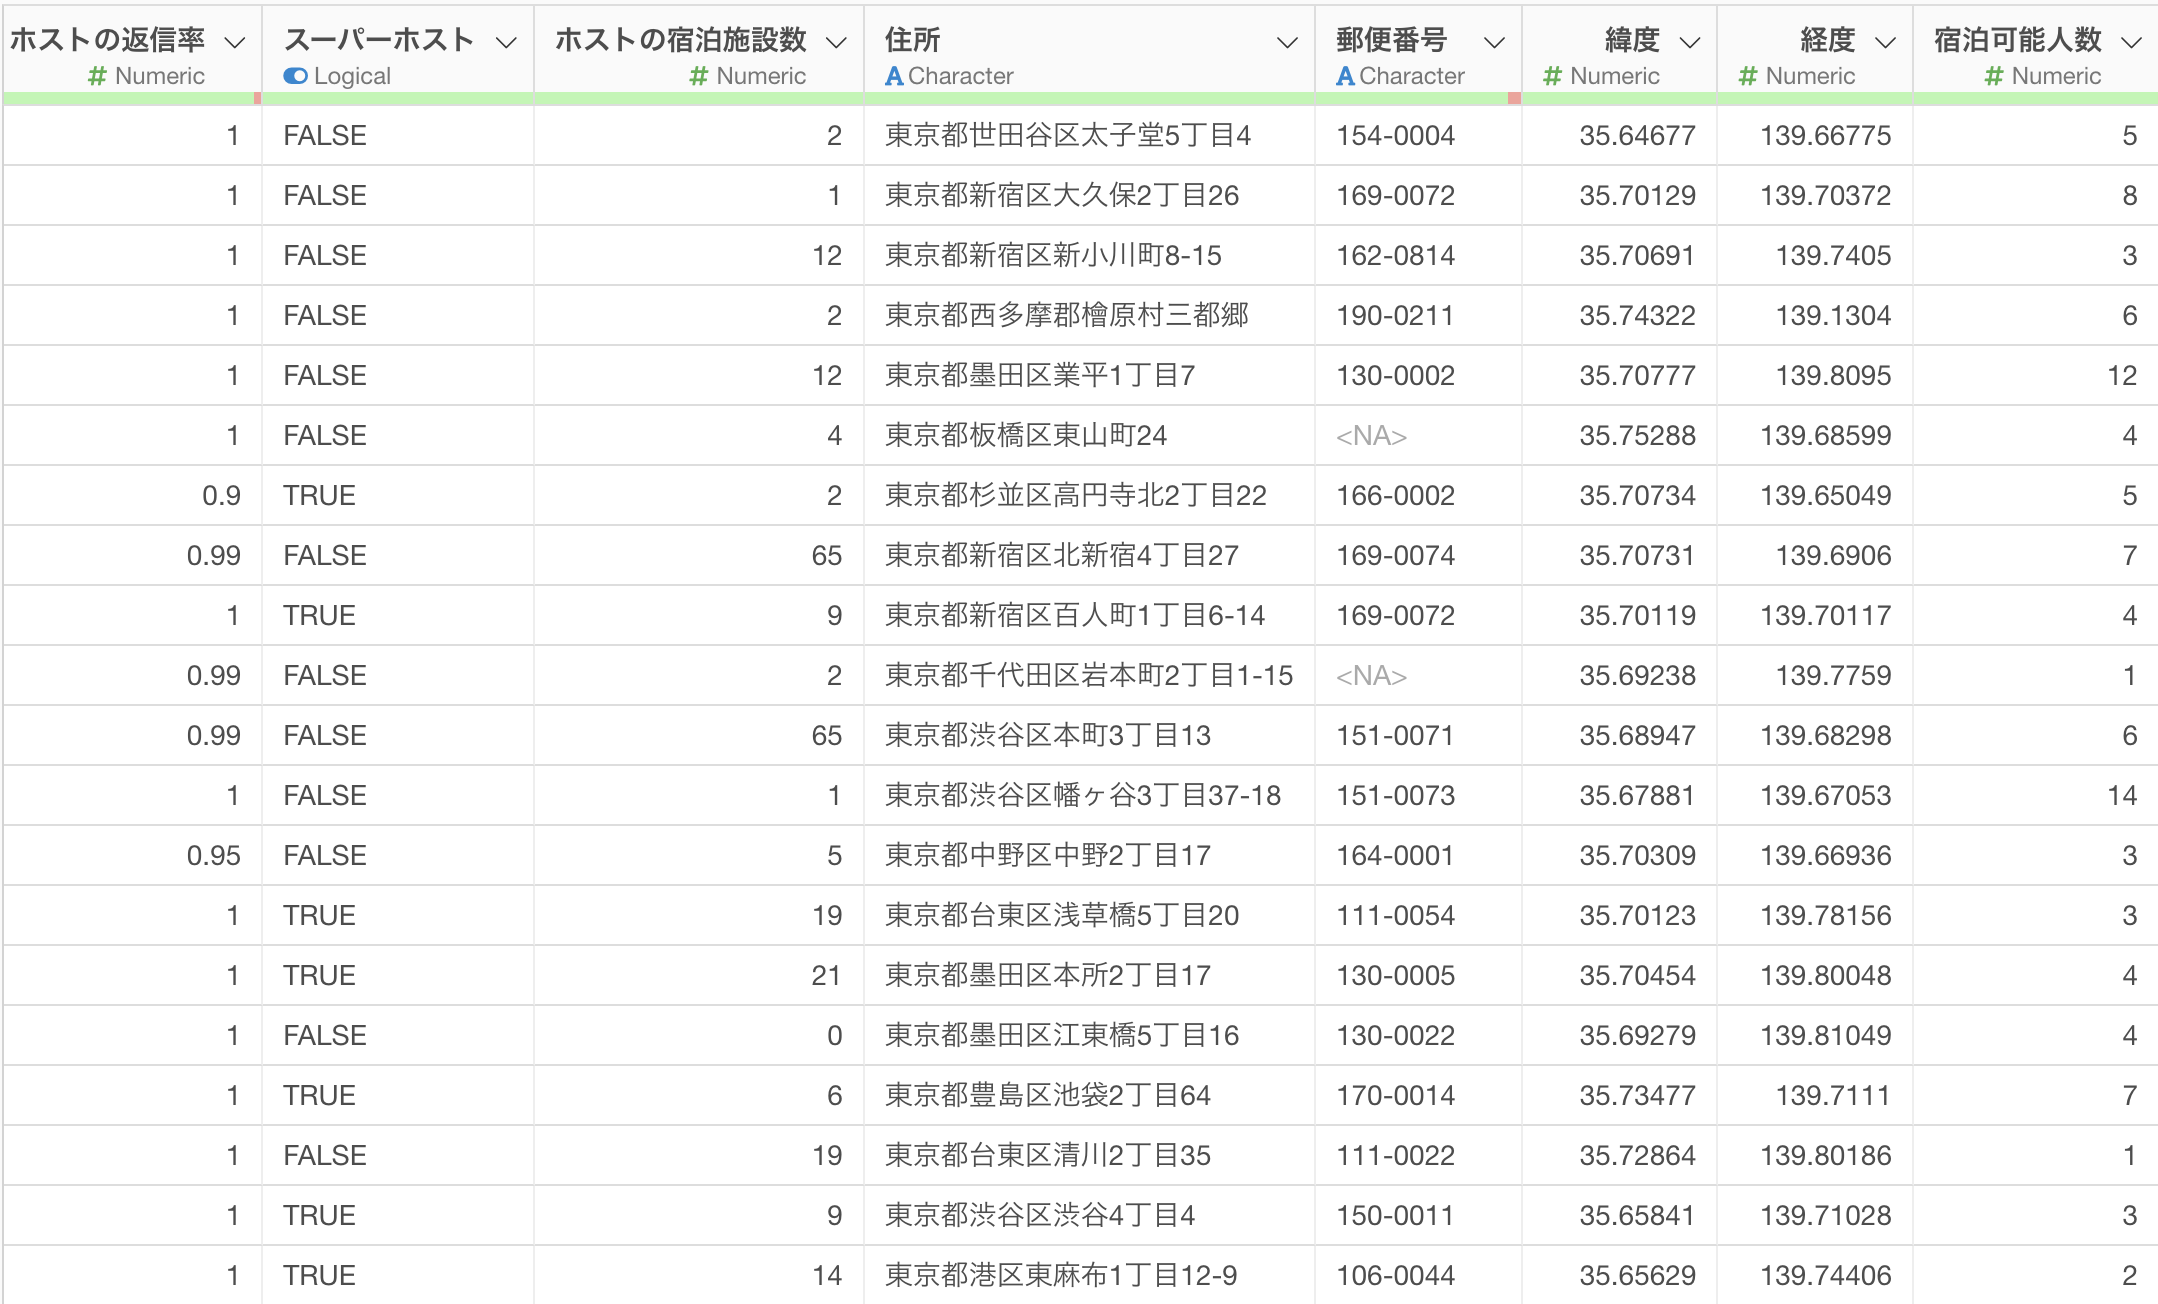Select the address cell 東京都西多摩郡檜原村三都郷
2158x1304 pixels.
[1066, 316]
